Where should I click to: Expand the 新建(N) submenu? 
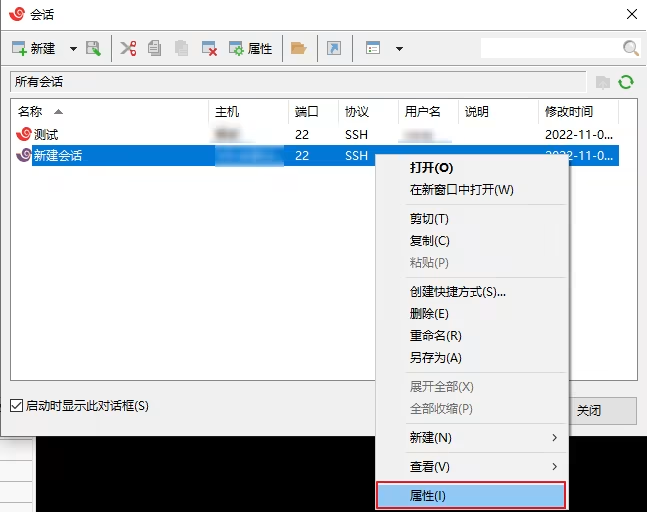pos(472,437)
